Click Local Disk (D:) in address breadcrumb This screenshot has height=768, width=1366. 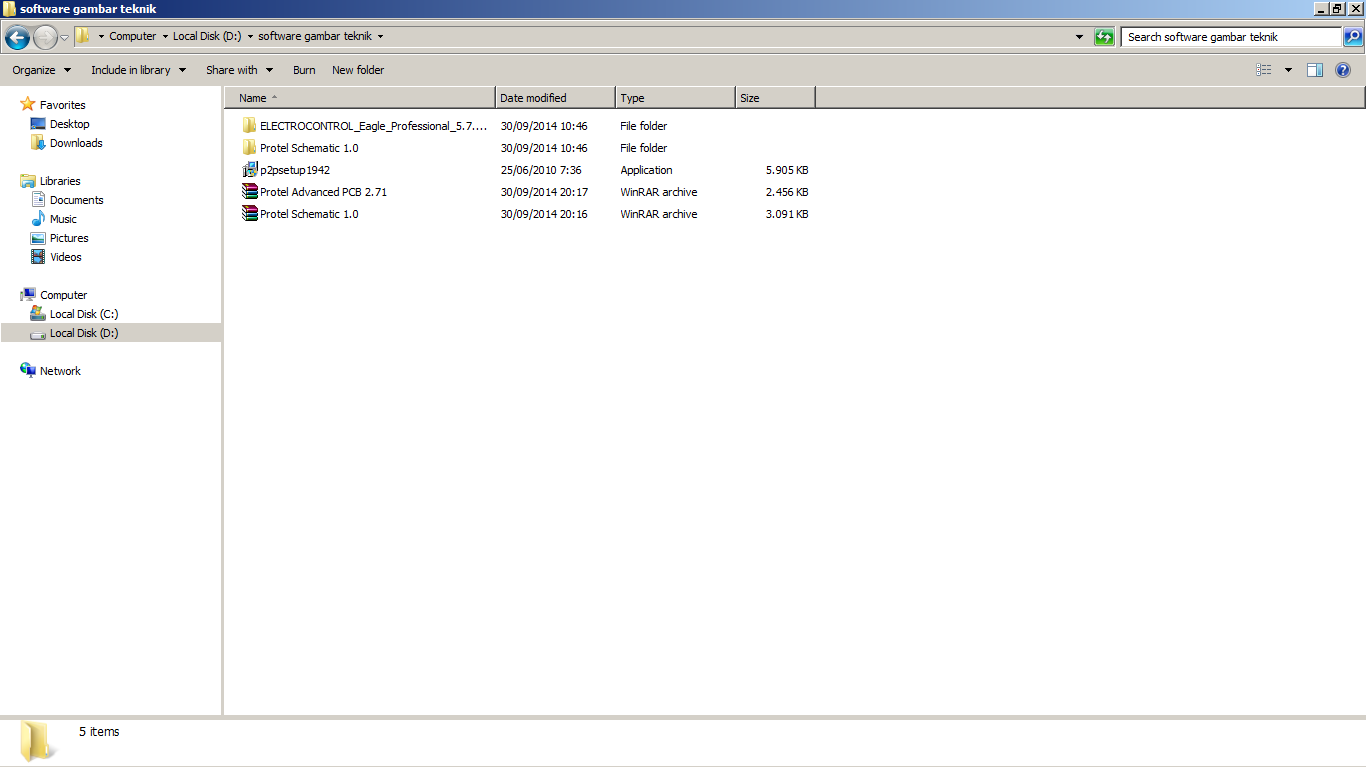pyautogui.click(x=207, y=36)
